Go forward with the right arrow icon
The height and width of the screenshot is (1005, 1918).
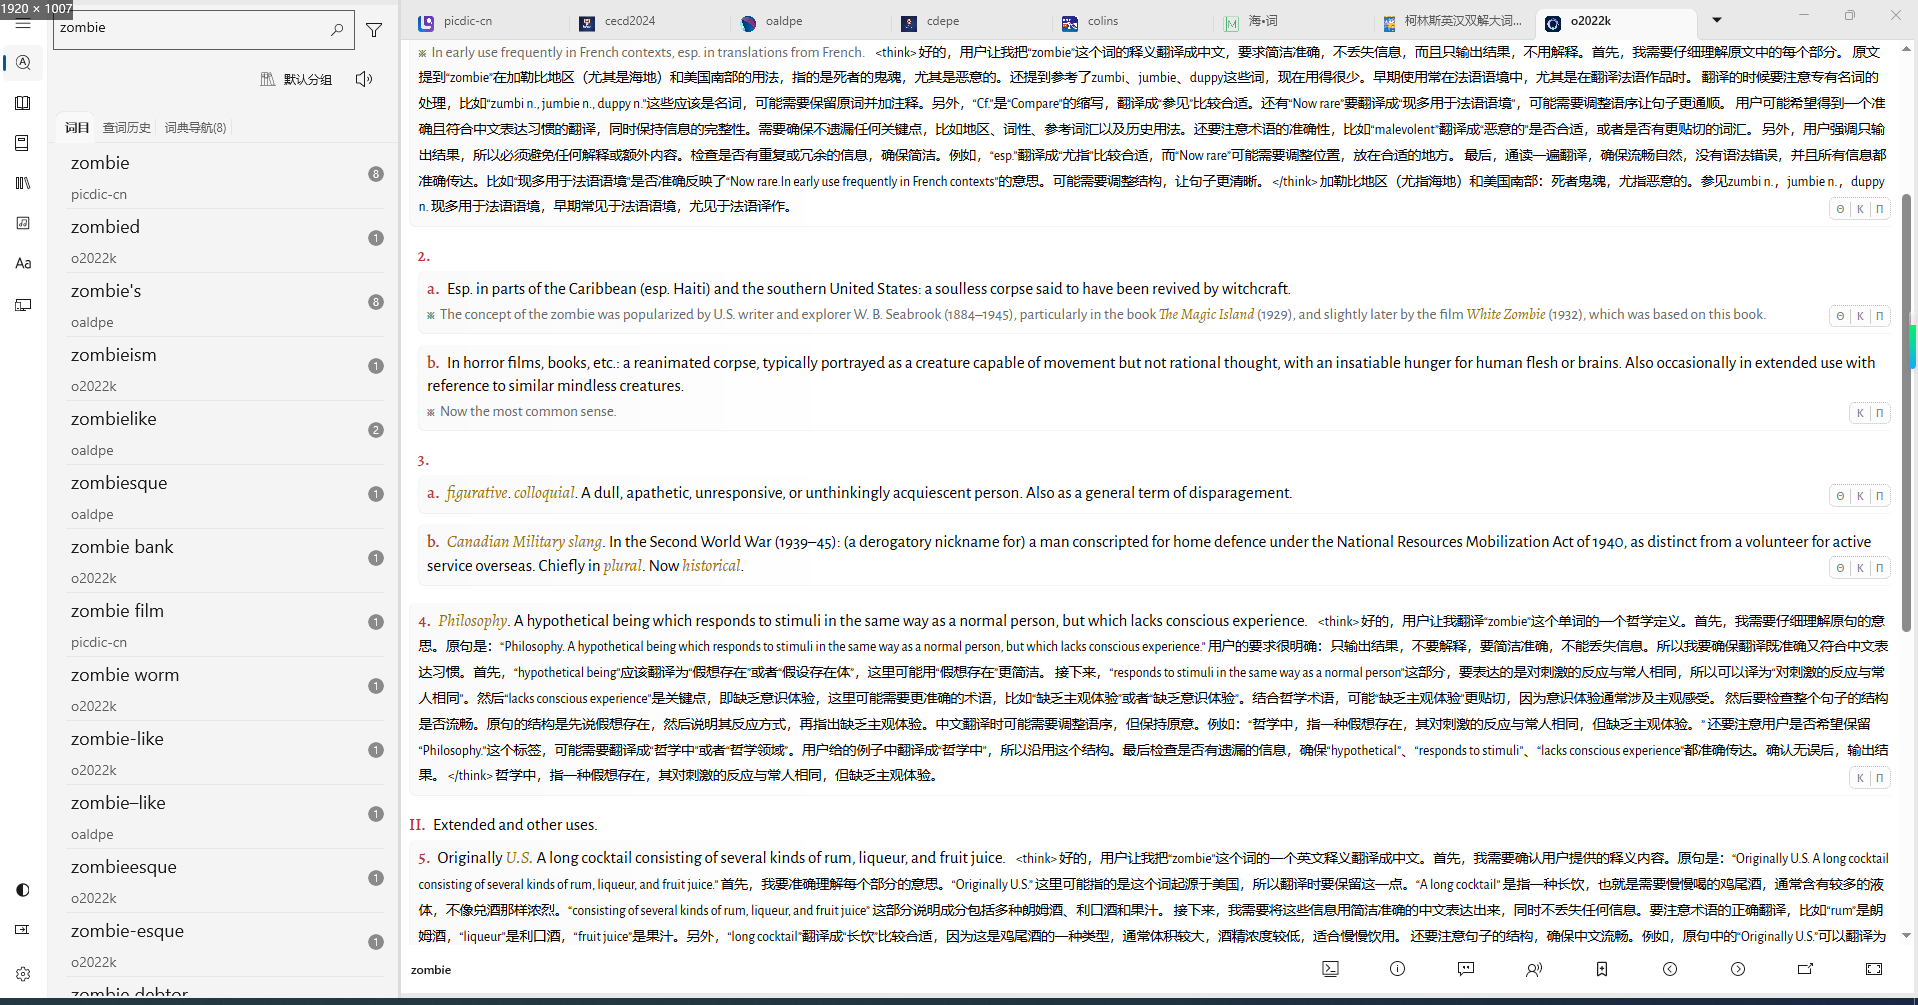(x=1738, y=969)
